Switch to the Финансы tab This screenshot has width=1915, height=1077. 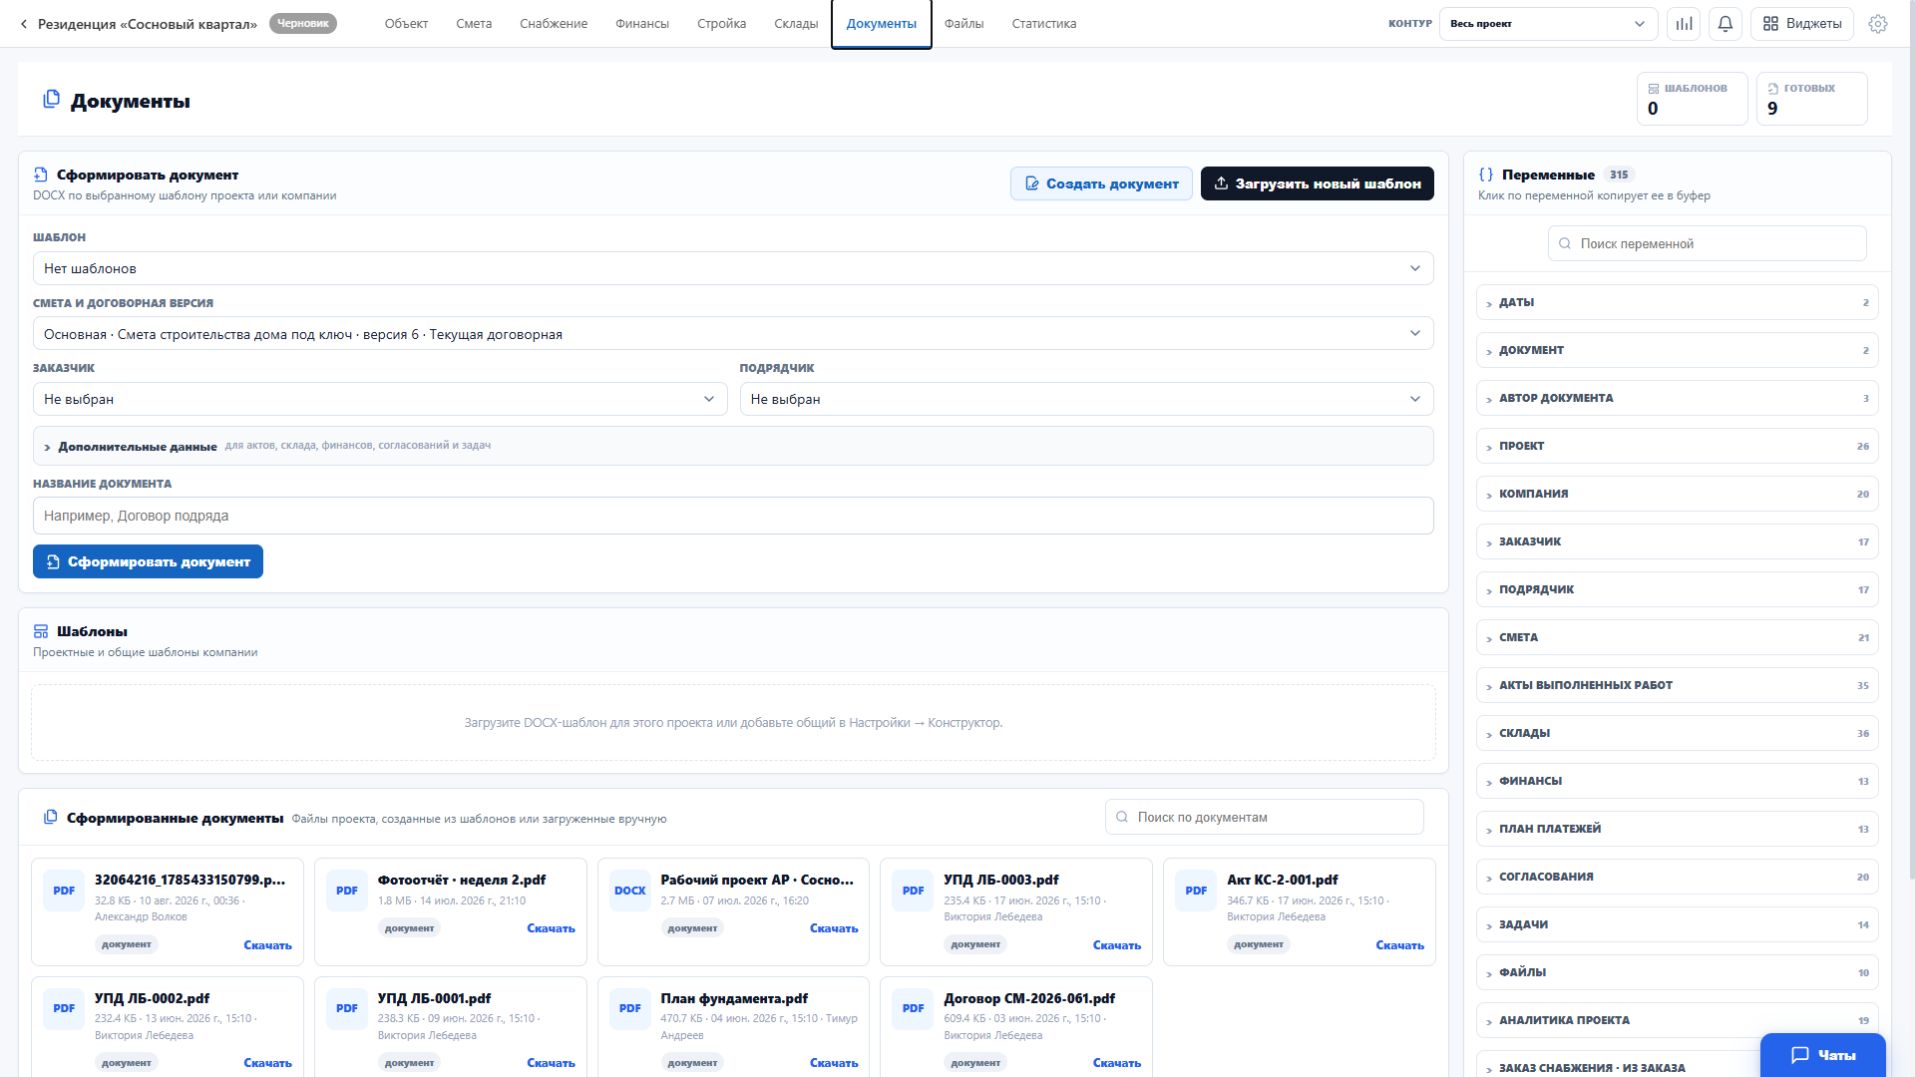point(642,23)
